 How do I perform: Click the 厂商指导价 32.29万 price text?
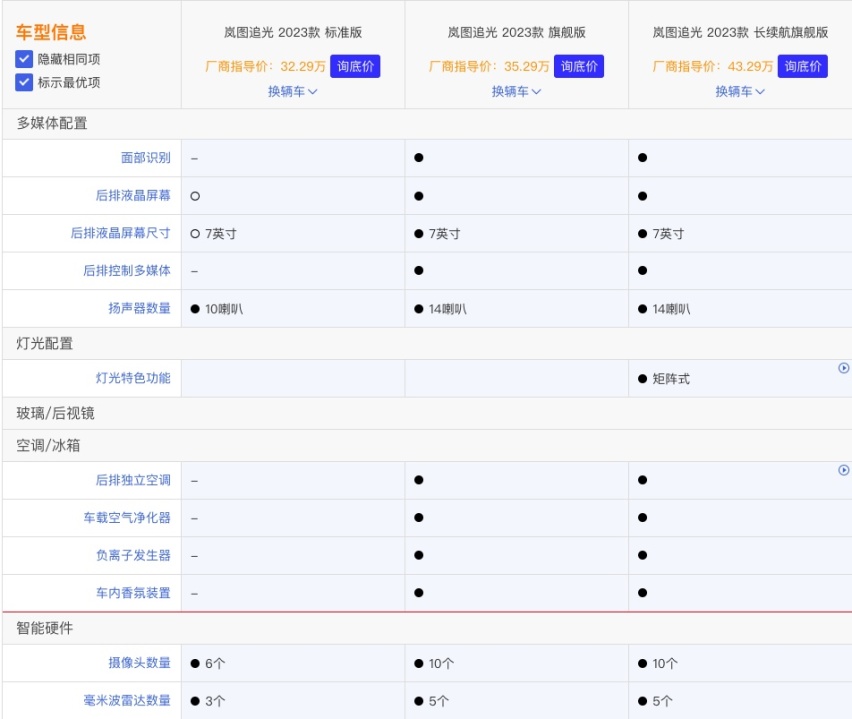click(x=265, y=66)
